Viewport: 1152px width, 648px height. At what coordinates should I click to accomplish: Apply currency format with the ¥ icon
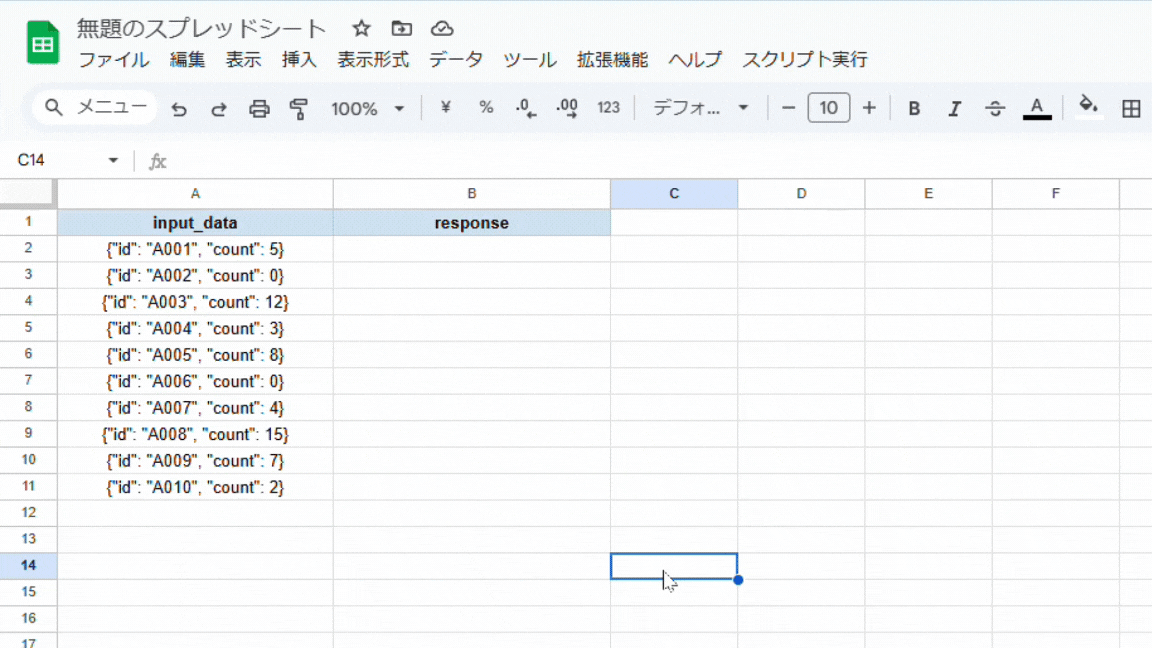click(x=446, y=107)
